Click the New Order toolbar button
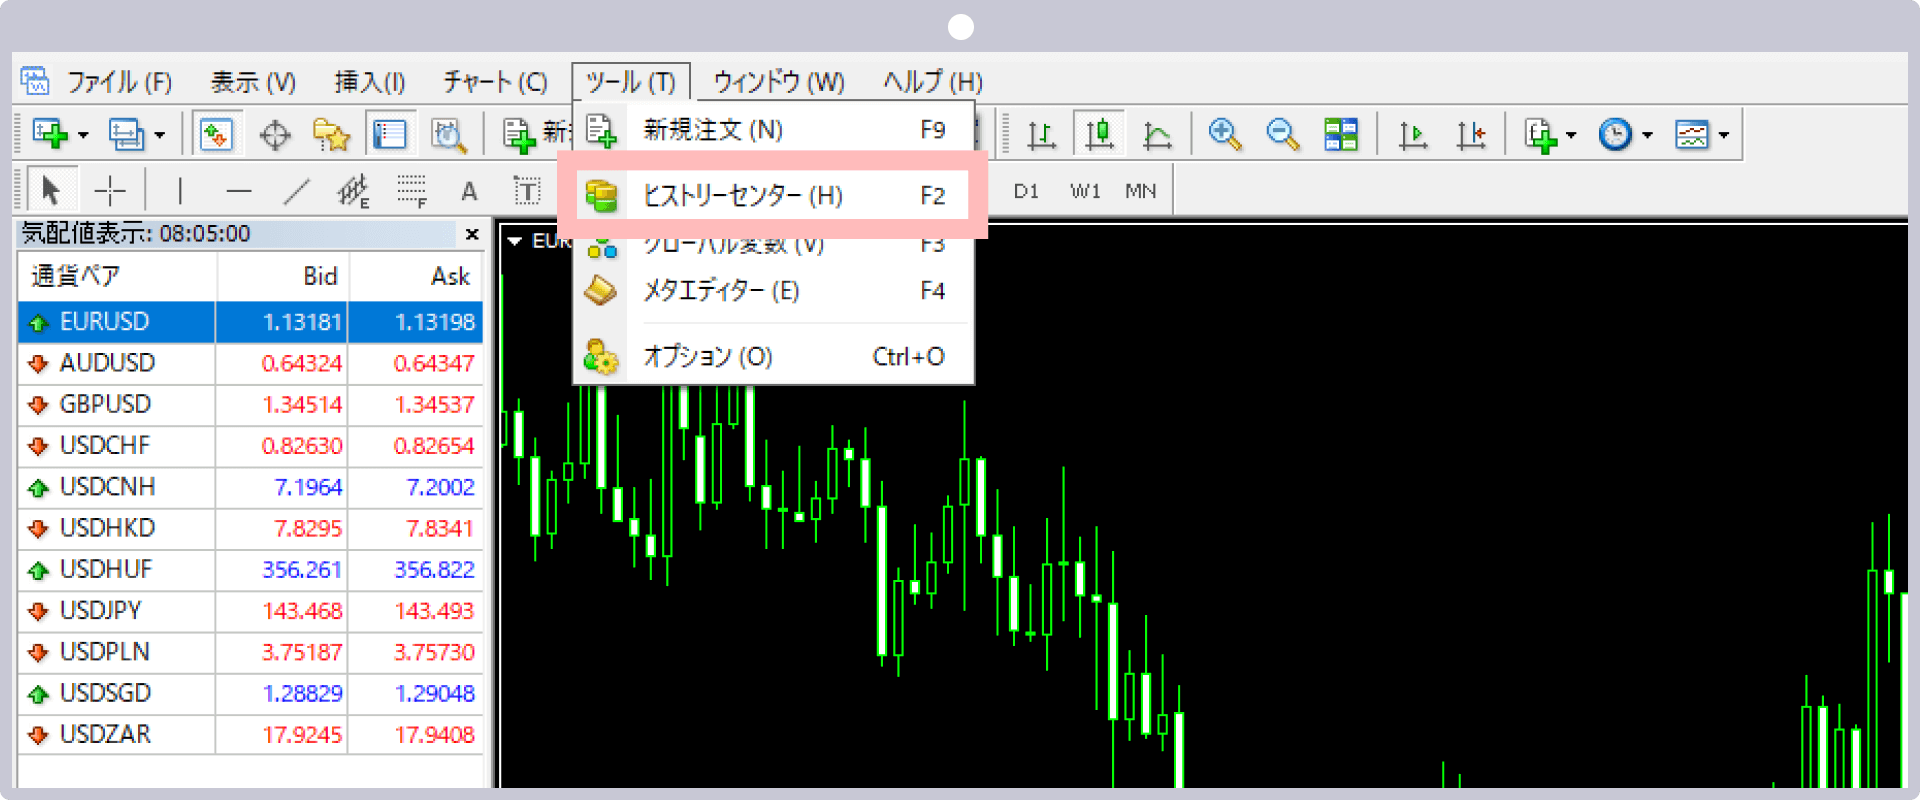 tap(536, 133)
